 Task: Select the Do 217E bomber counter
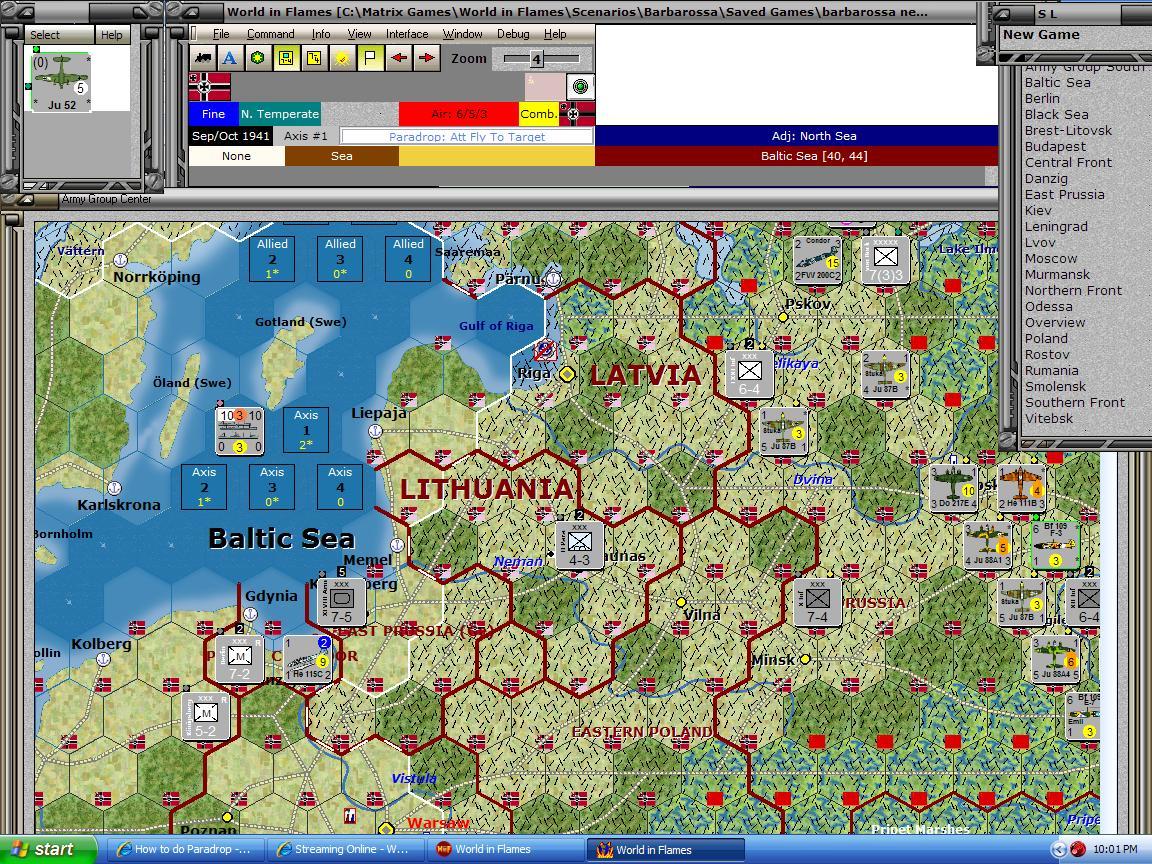[953, 488]
